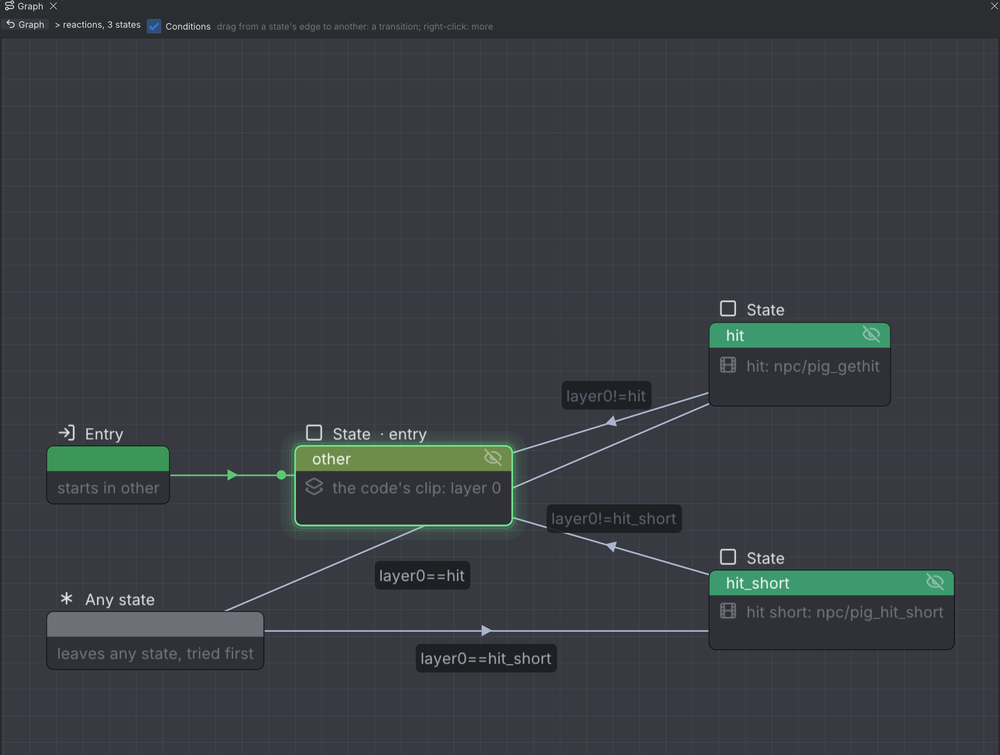The image size is (1000, 755).
Task: Close the panel with the top-right X
Action: pos(994,5)
